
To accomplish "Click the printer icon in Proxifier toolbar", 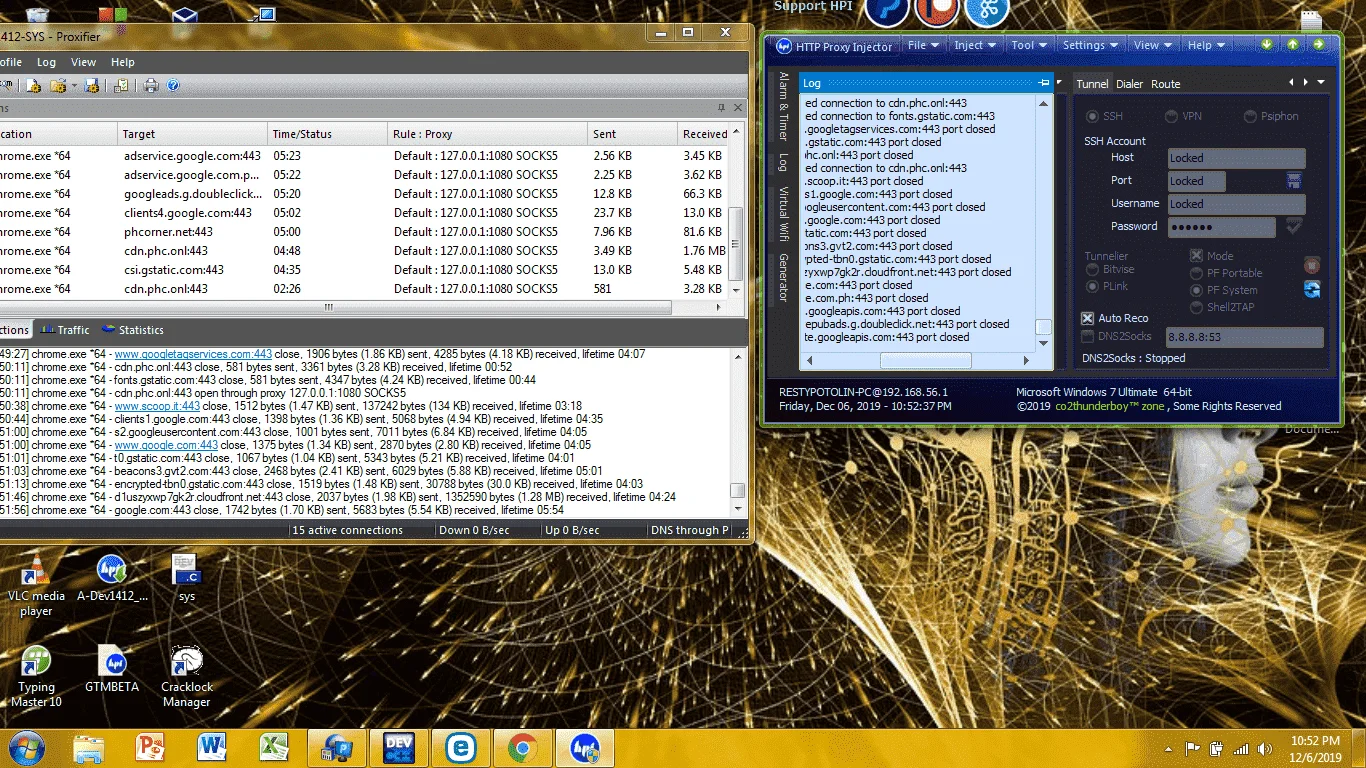I will click(151, 86).
